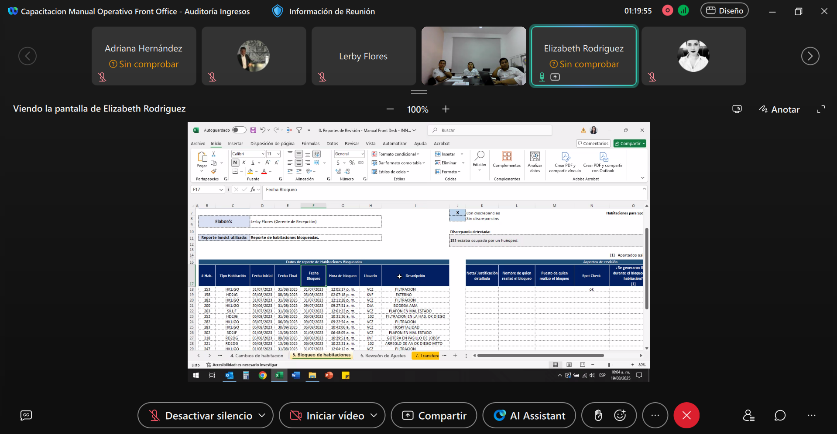The image size is (837, 434).
Task: Open the more options ellipsis next to reactions
Action: click(x=654, y=415)
